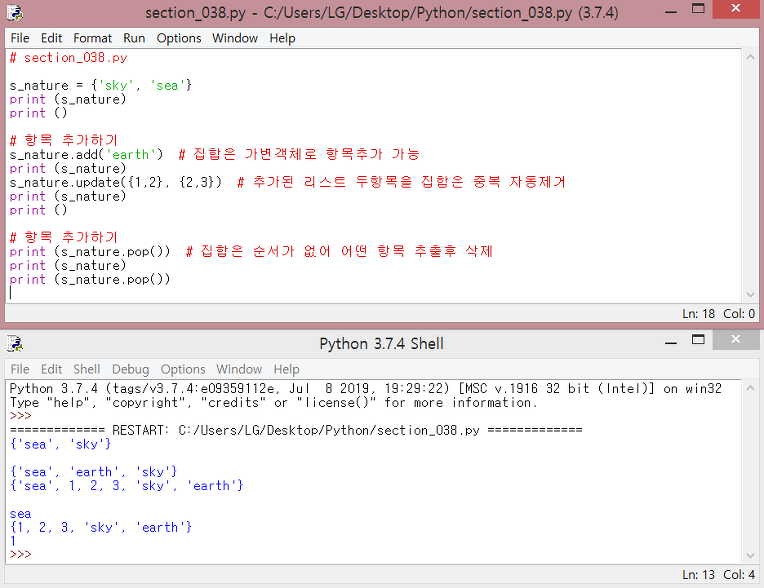Click the s_nature.update({1,2}, {2,3}) line

click(115, 182)
